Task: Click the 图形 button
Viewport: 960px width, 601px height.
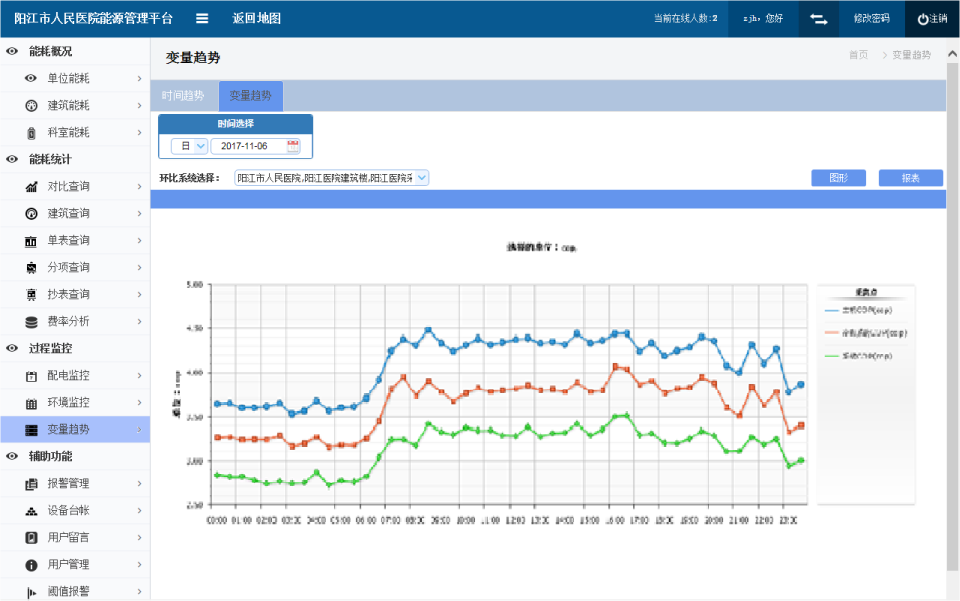Action: click(x=838, y=178)
